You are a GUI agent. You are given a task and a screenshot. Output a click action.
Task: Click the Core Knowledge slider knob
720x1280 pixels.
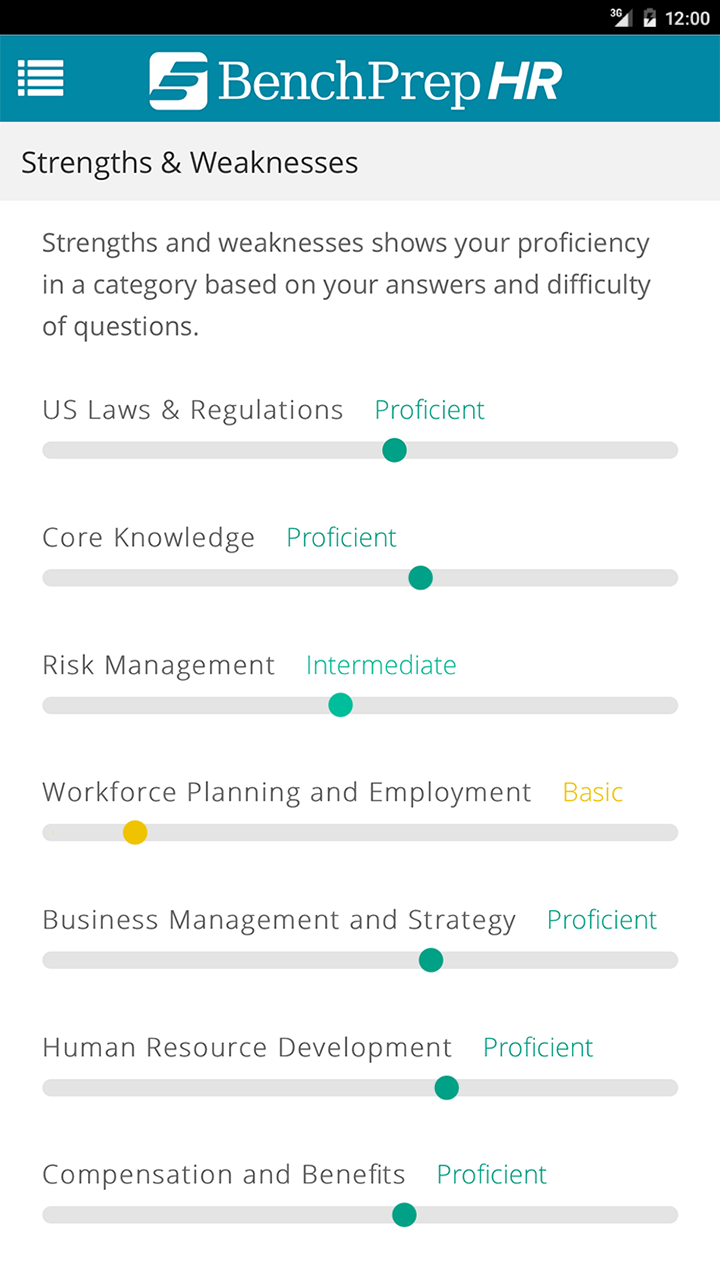click(x=421, y=578)
